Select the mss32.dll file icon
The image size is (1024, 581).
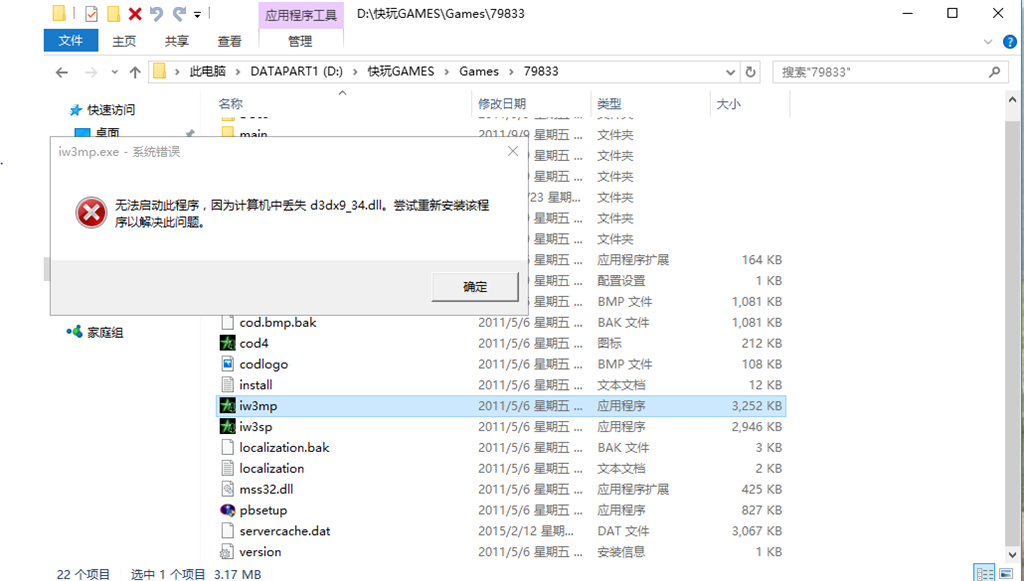pyautogui.click(x=227, y=490)
